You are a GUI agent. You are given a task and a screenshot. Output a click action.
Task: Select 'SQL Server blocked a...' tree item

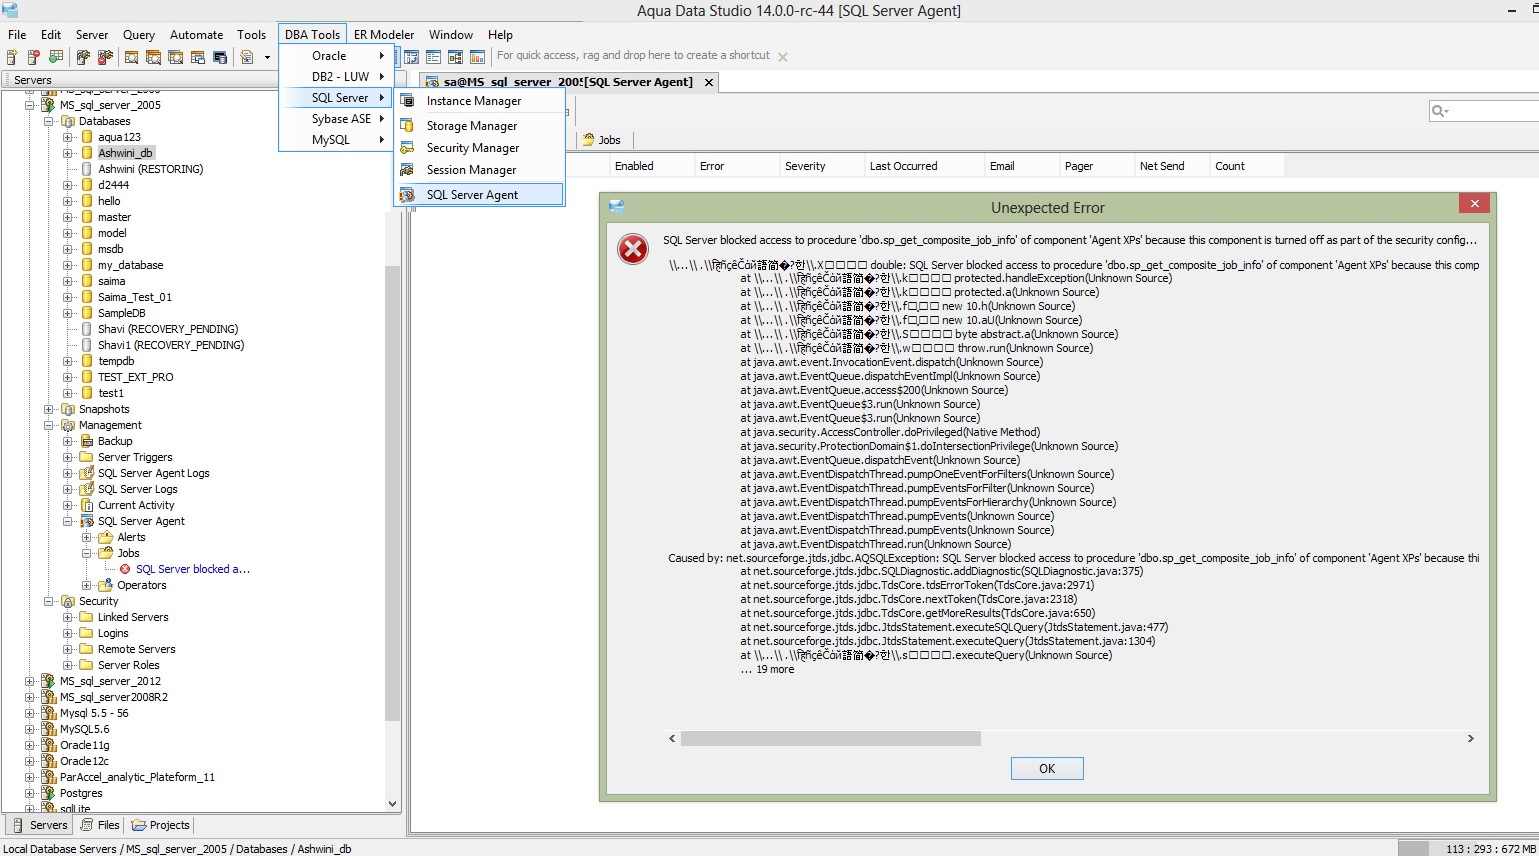coord(193,569)
